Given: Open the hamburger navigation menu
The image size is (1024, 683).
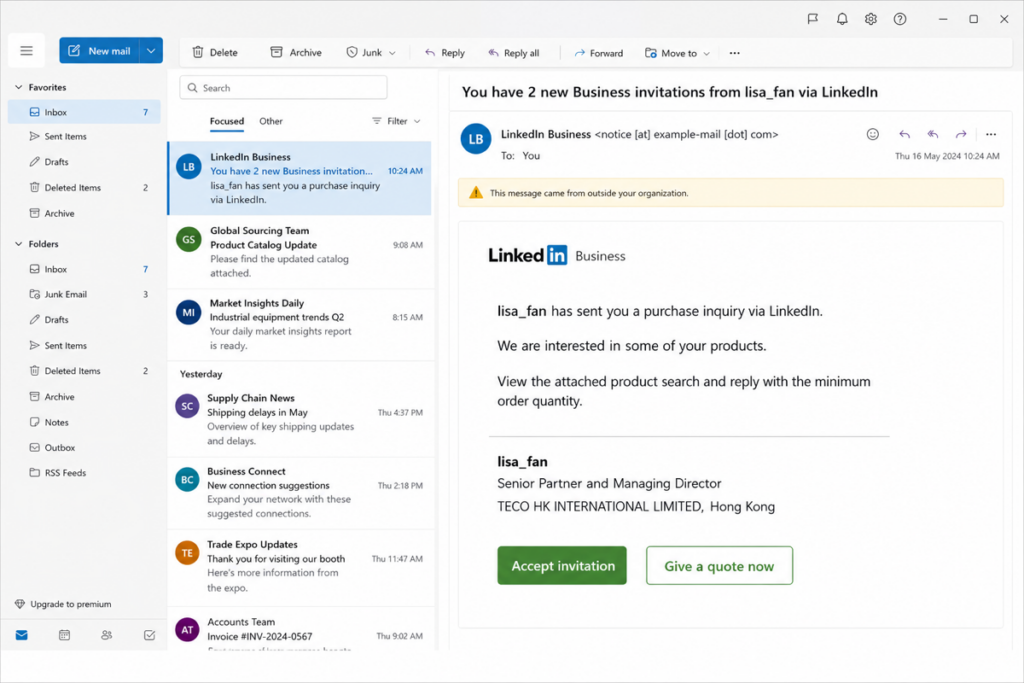Looking at the screenshot, I should [26, 50].
